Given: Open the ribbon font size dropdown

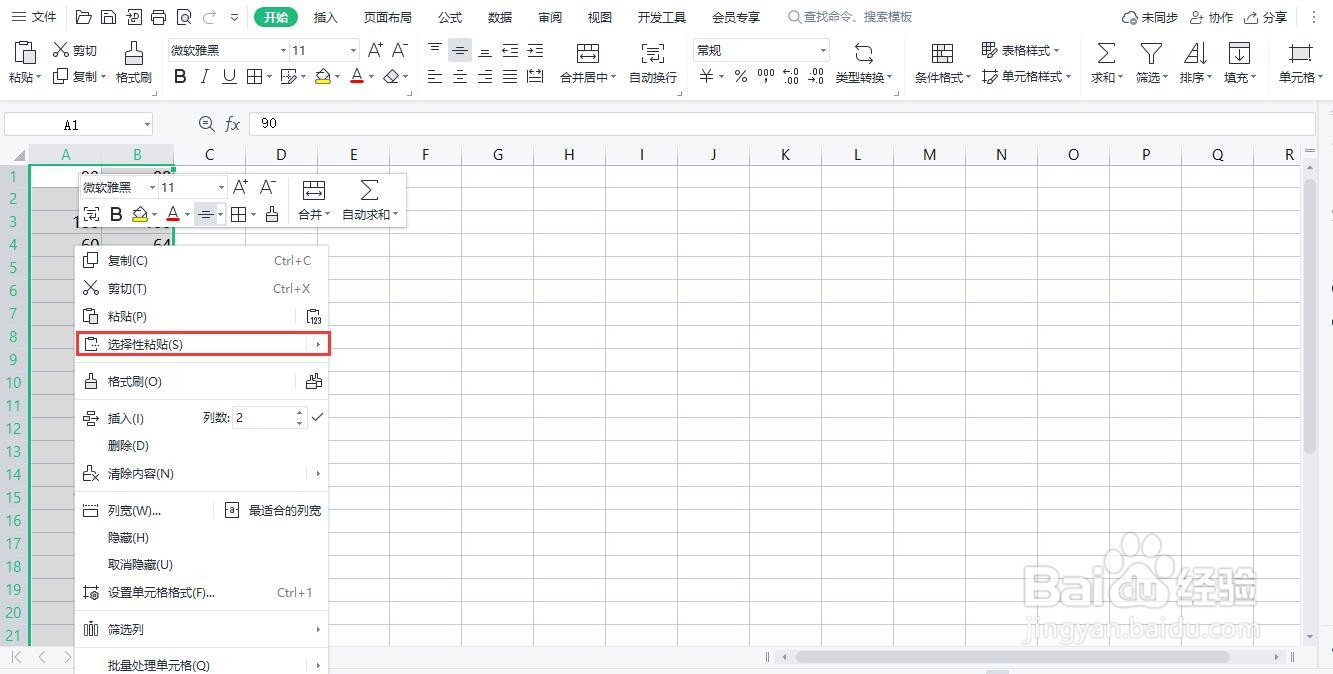Looking at the screenshot, I should [353, 50].
